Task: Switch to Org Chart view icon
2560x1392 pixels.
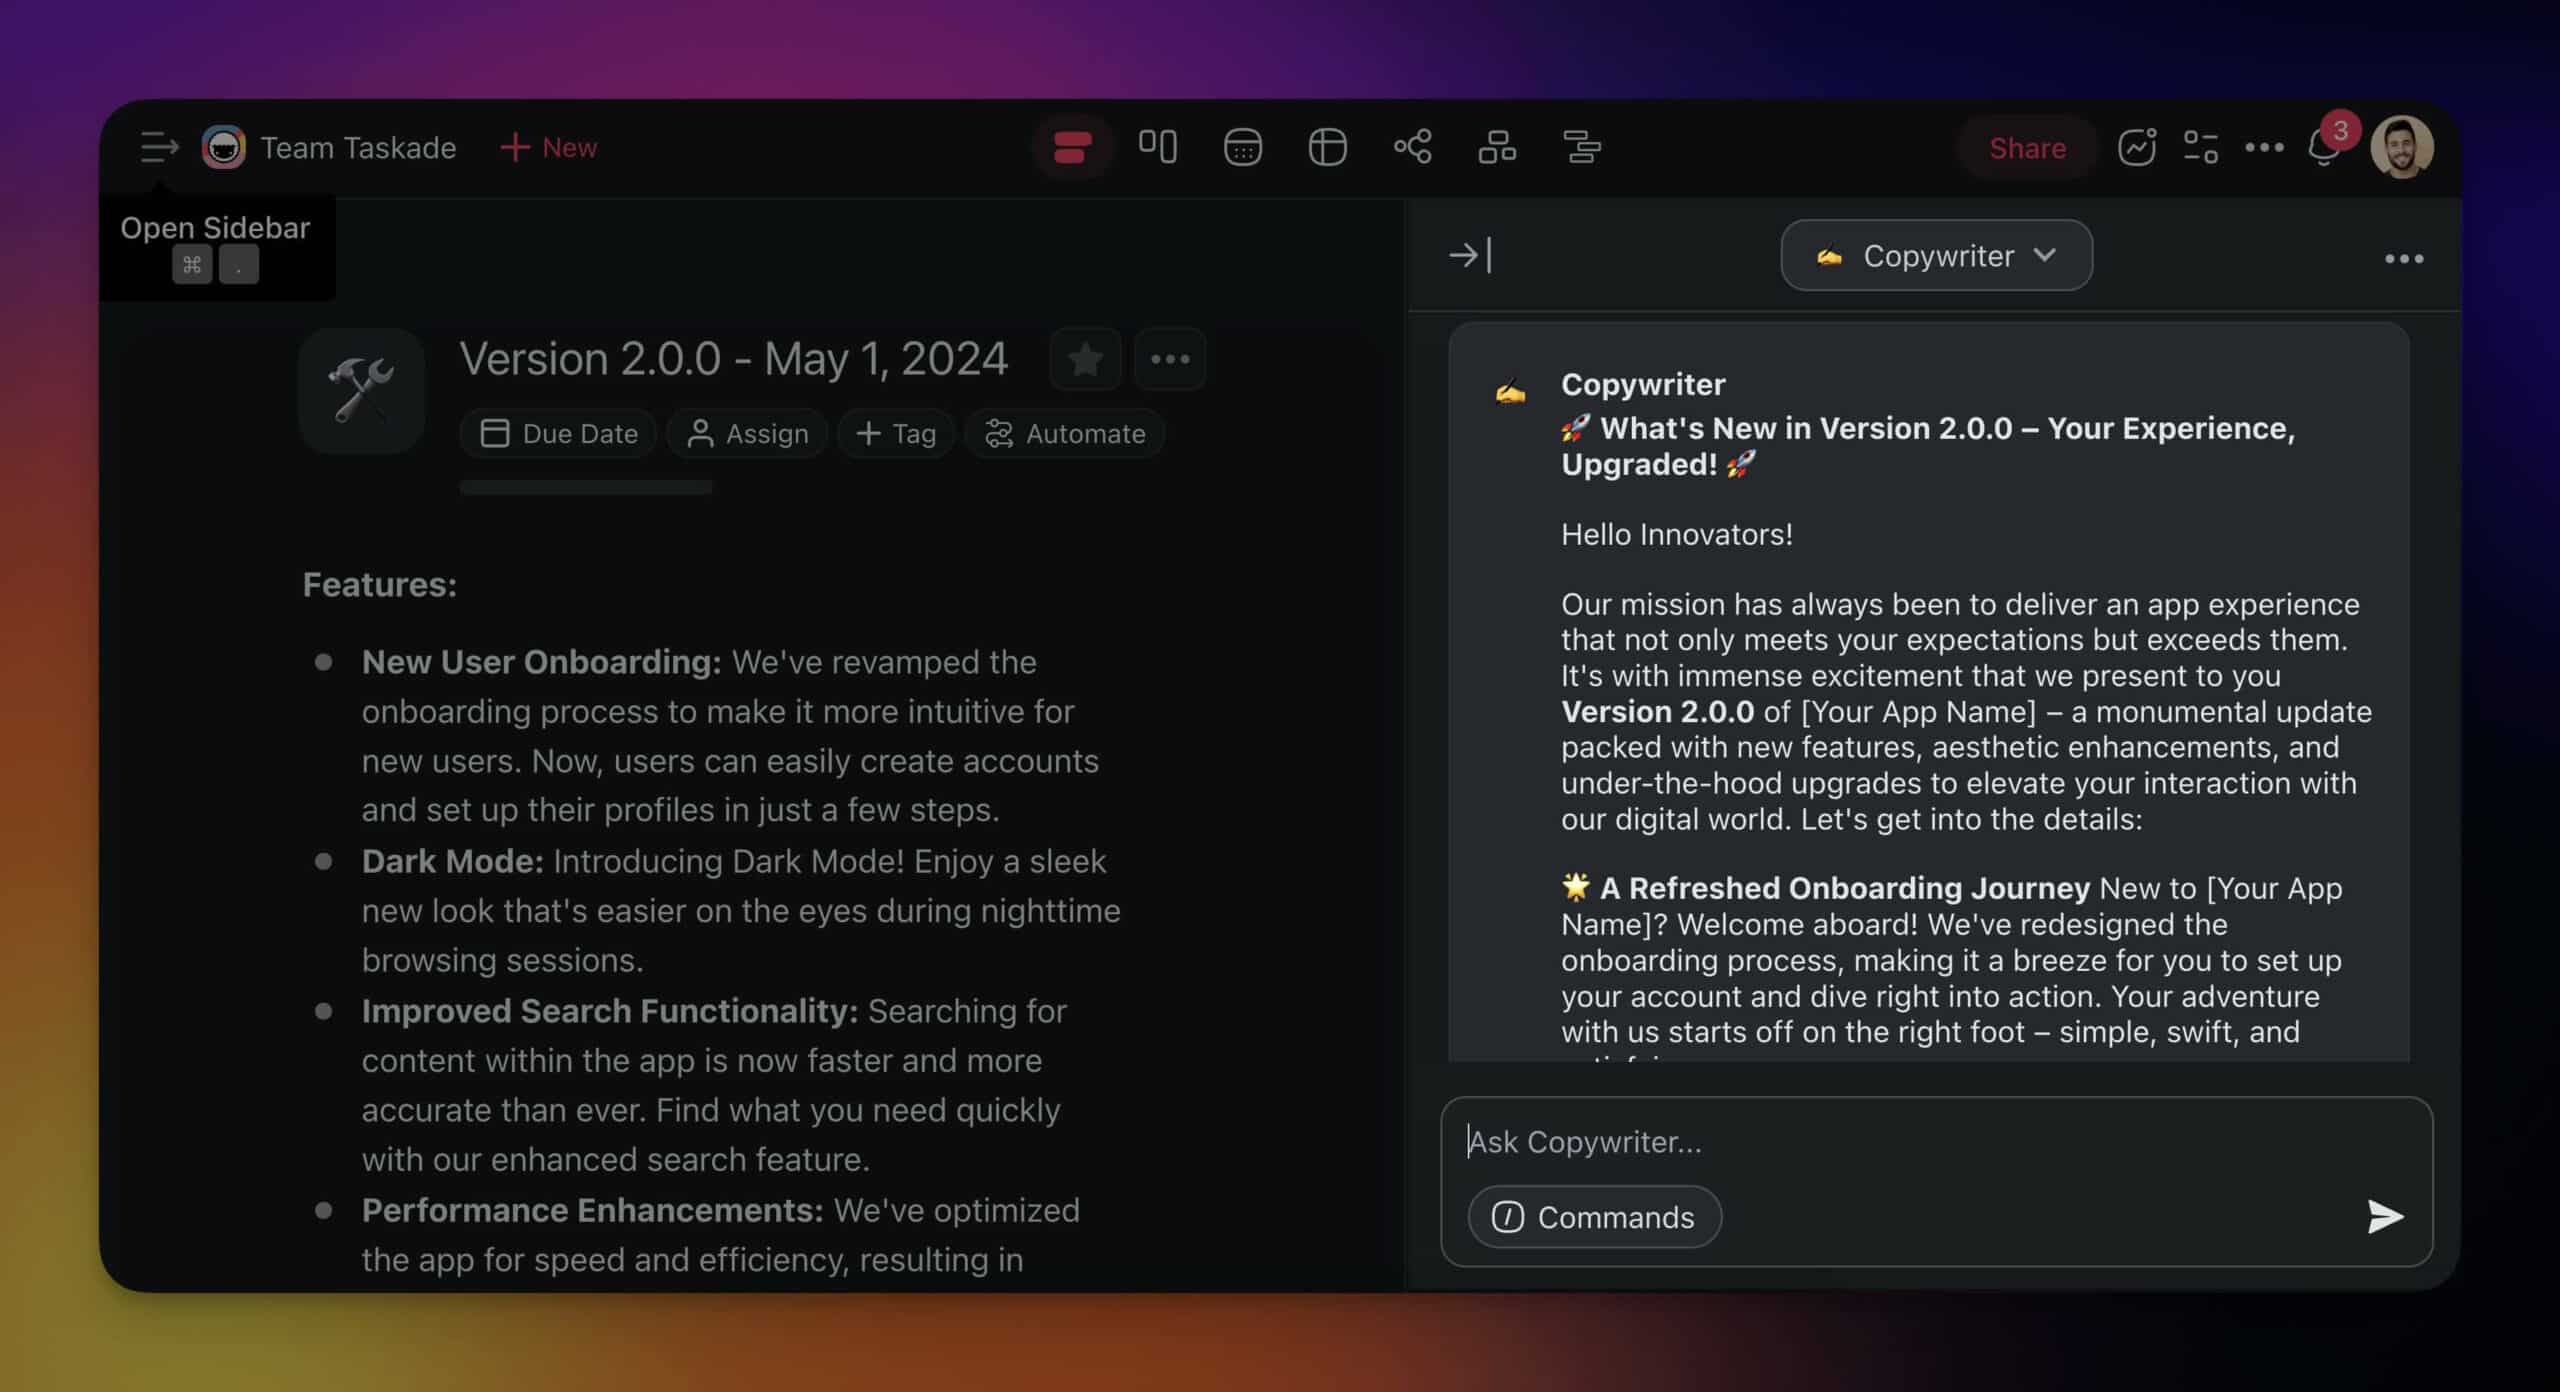Action: tap(1497, 148)
